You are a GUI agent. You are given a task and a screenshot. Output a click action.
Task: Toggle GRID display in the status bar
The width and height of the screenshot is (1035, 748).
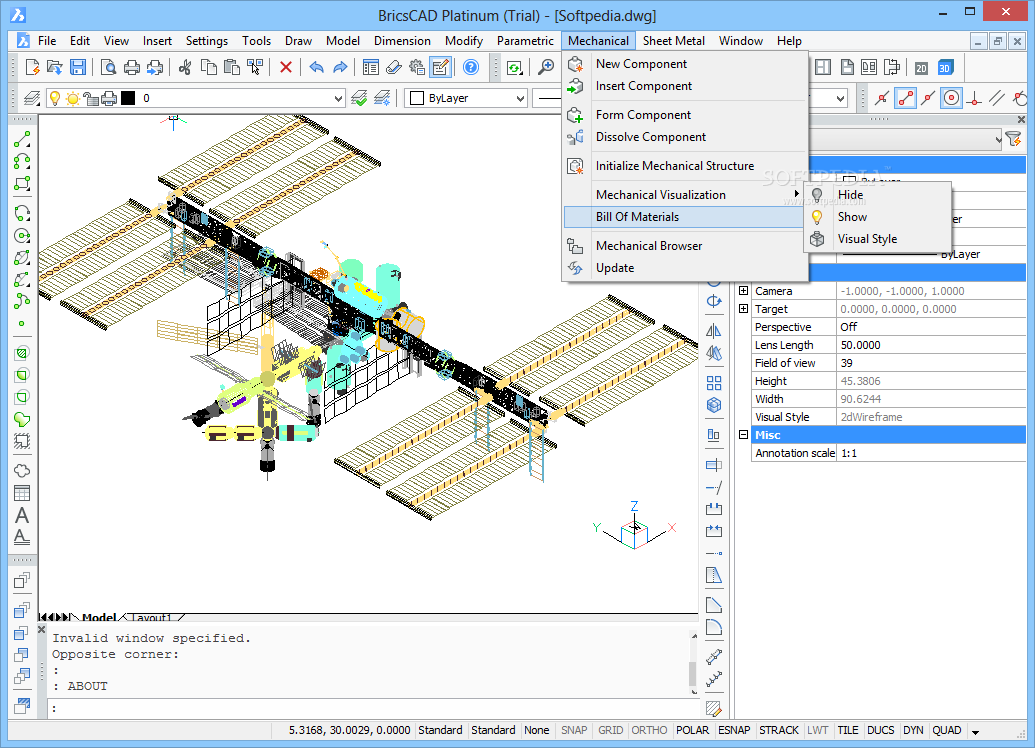[x=611, y=730]
